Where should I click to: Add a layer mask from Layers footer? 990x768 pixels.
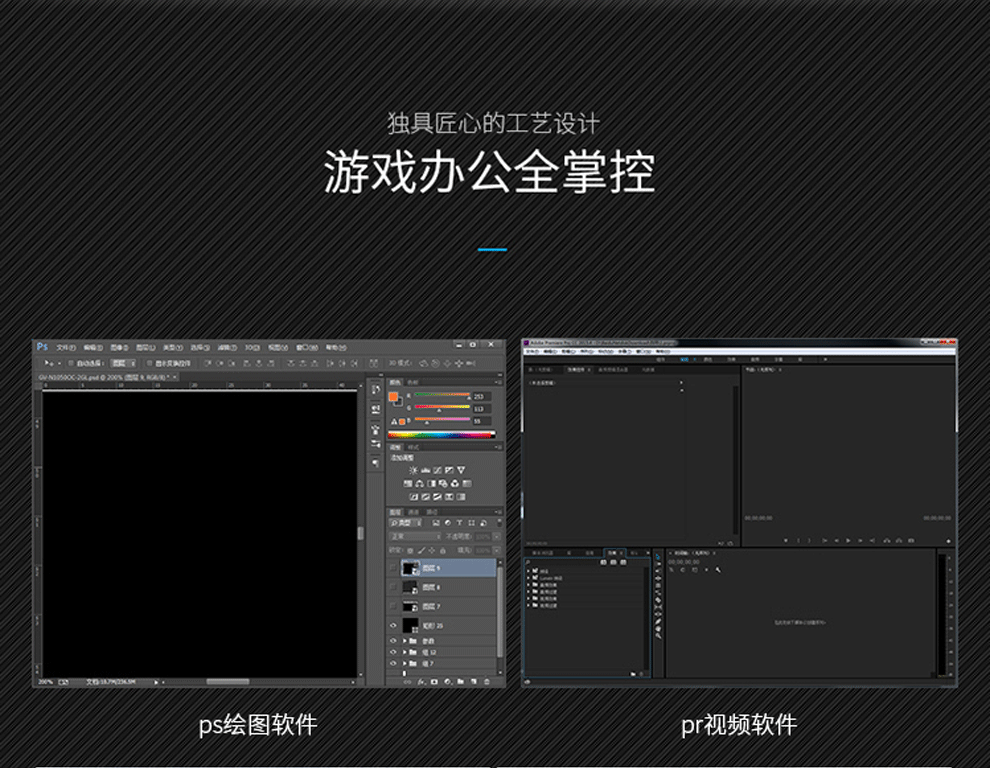pos(434,682)
